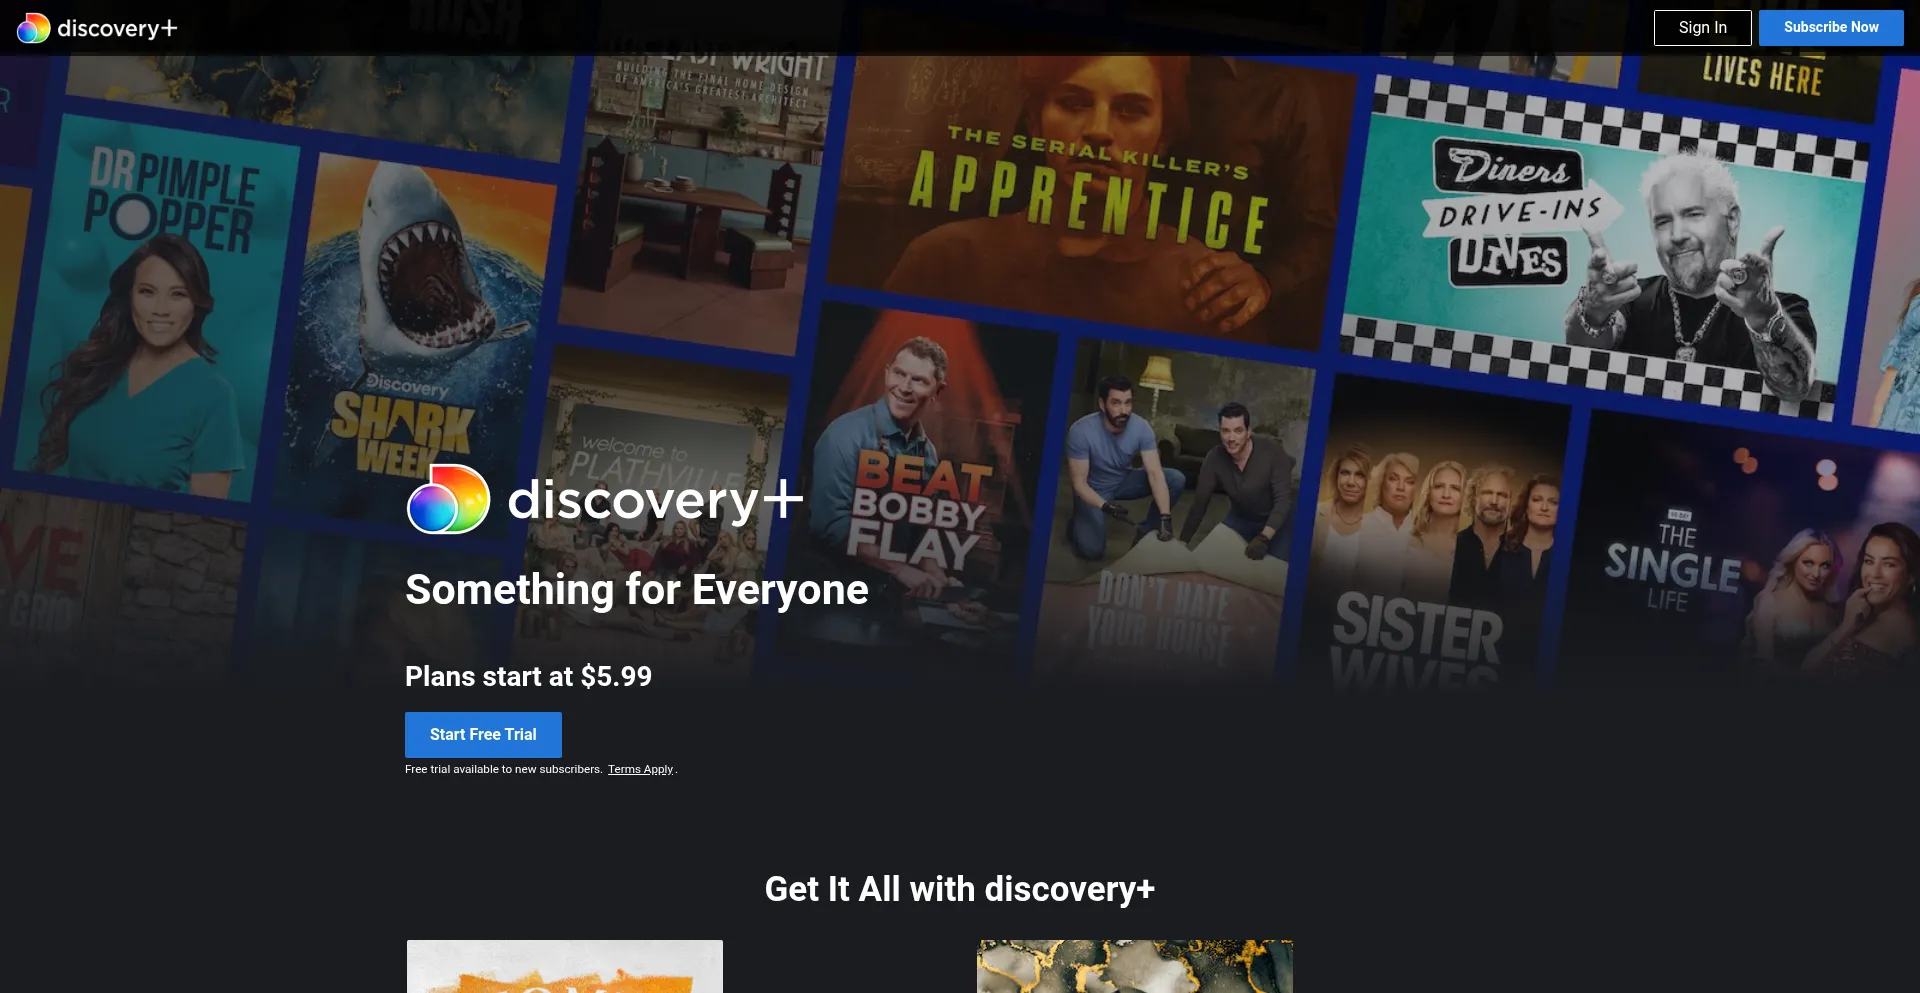
Task: Click the gold marble thumbnail below heading
Action: click(1135, 966)
